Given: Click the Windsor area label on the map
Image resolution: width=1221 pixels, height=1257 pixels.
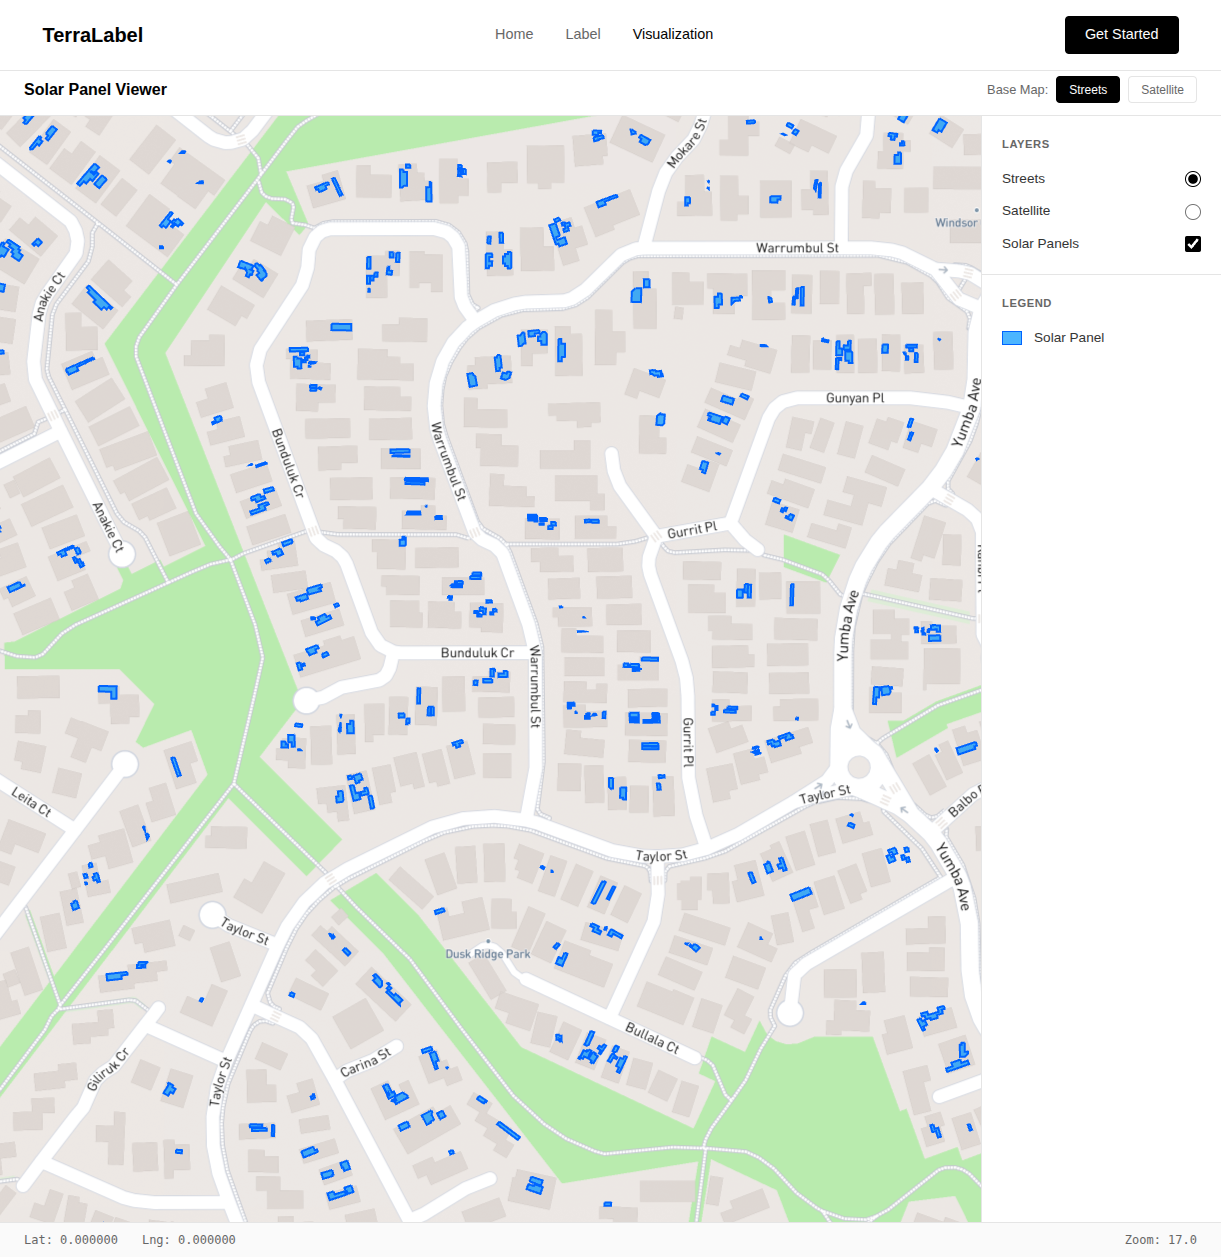Looking at the screenshot, I should (x=955, y=222).
